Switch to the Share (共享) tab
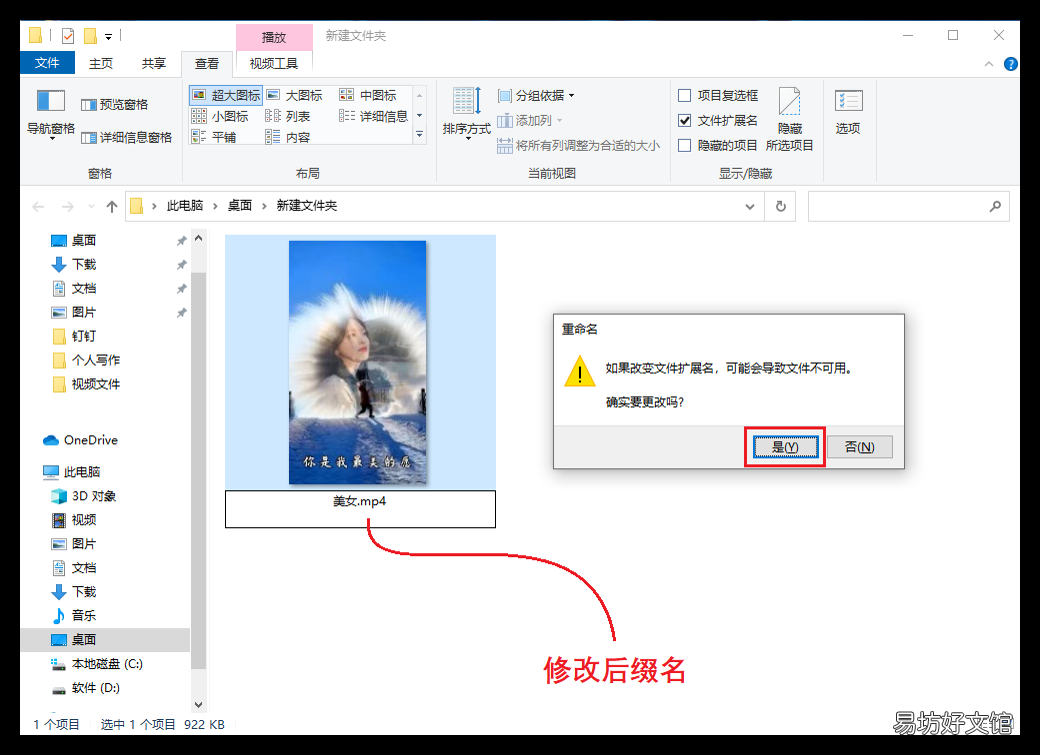 pos(154,63)
